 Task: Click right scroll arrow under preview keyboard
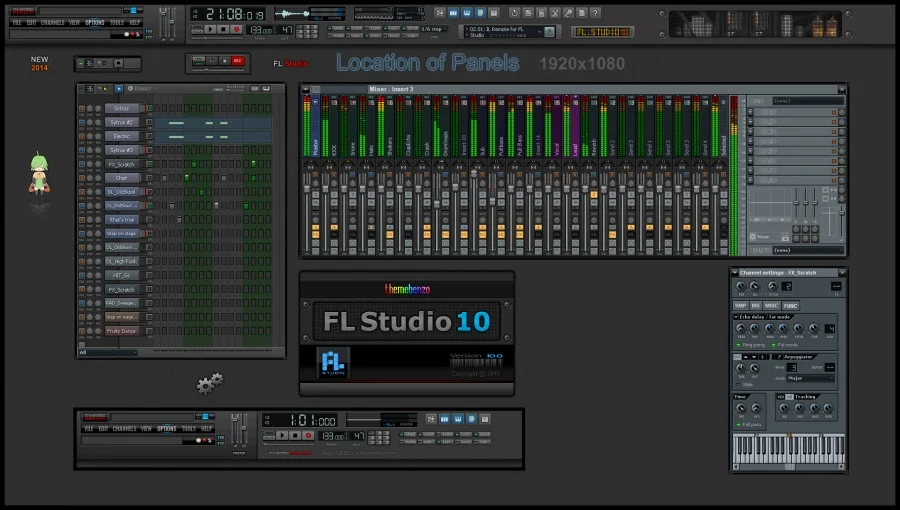tap(841, 466)
